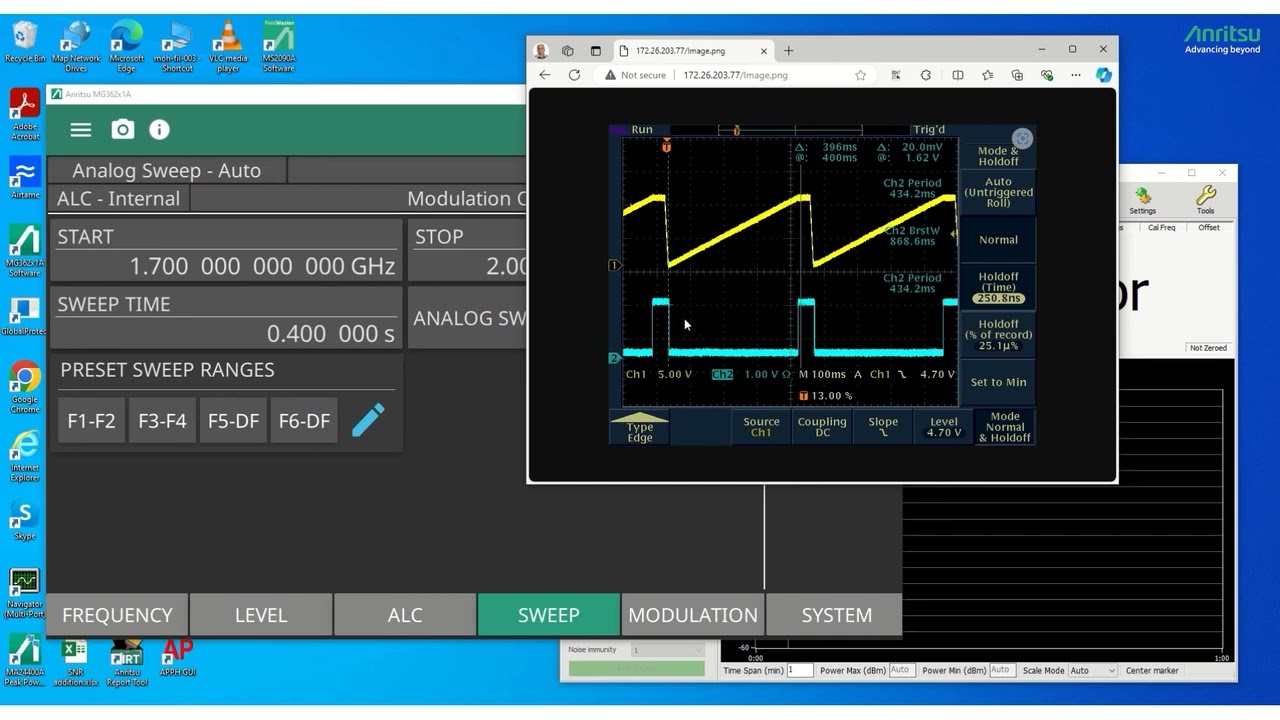Switch to the LEVEL tab
Viewport: 1280px width, 720px height.
[261, 615]
